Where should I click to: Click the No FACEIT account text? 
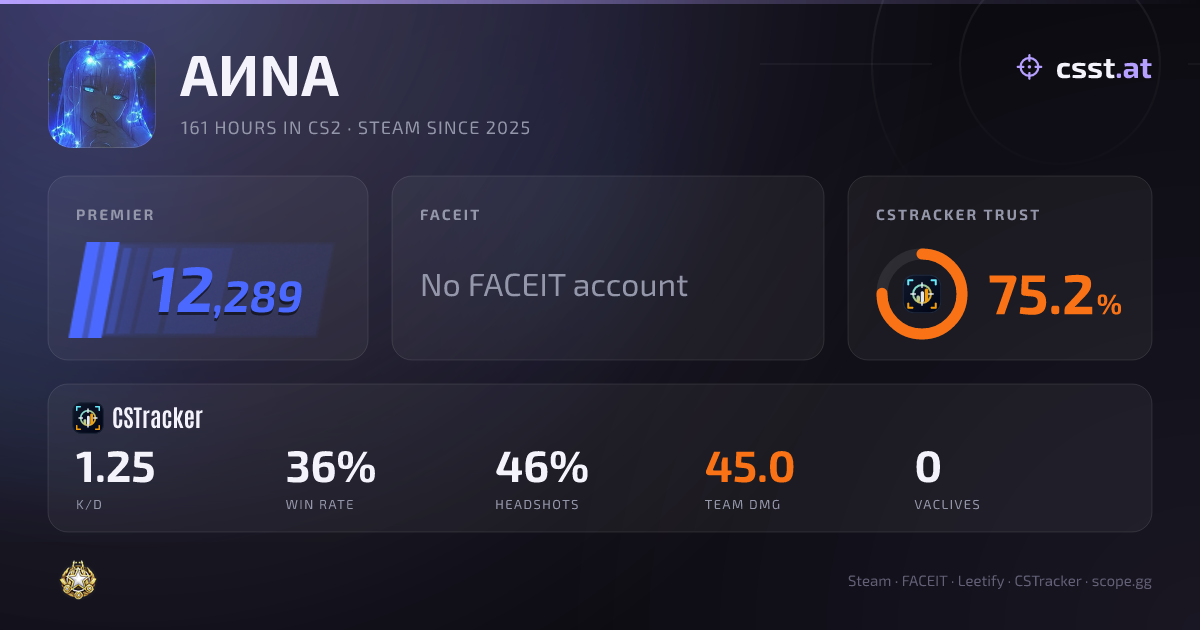coord(554,286)
